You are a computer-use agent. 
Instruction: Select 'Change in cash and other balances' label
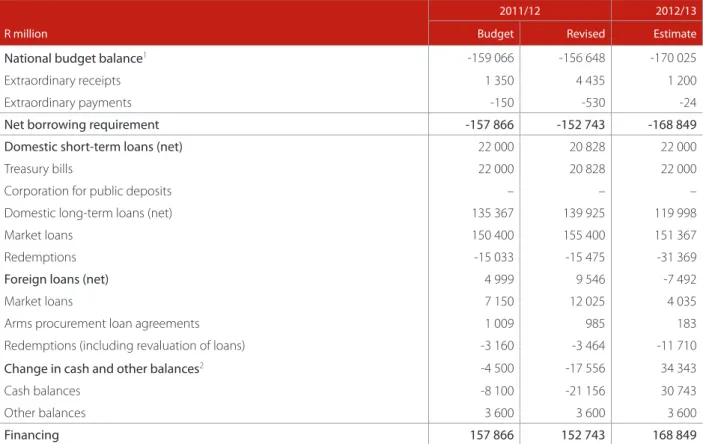point(104,368)
